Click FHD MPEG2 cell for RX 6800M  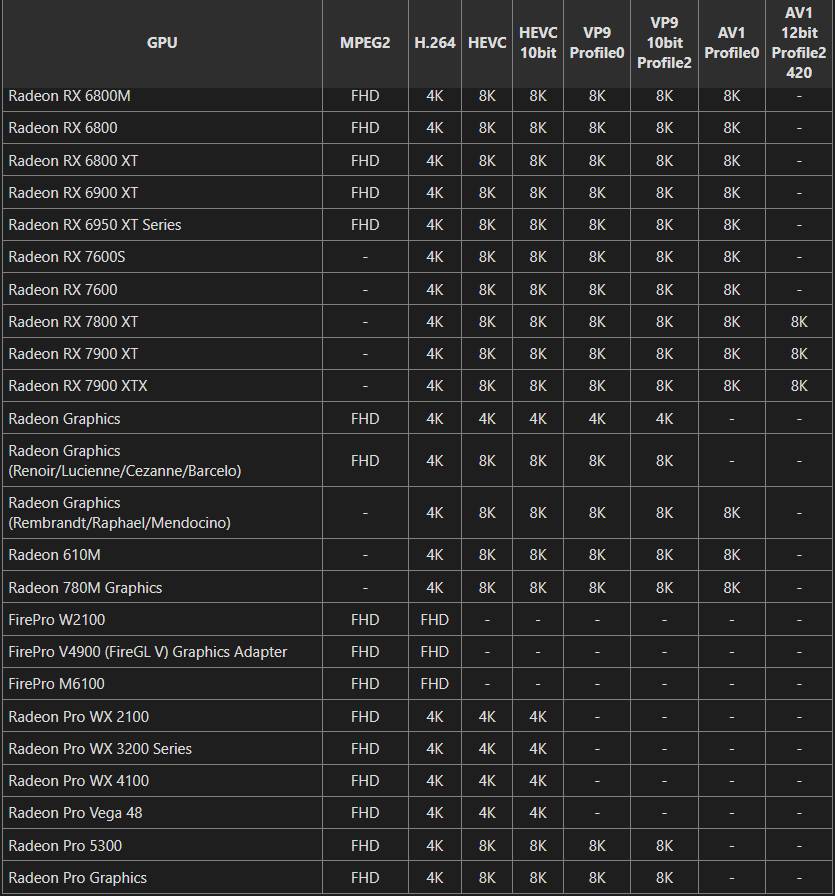point(365,96)
